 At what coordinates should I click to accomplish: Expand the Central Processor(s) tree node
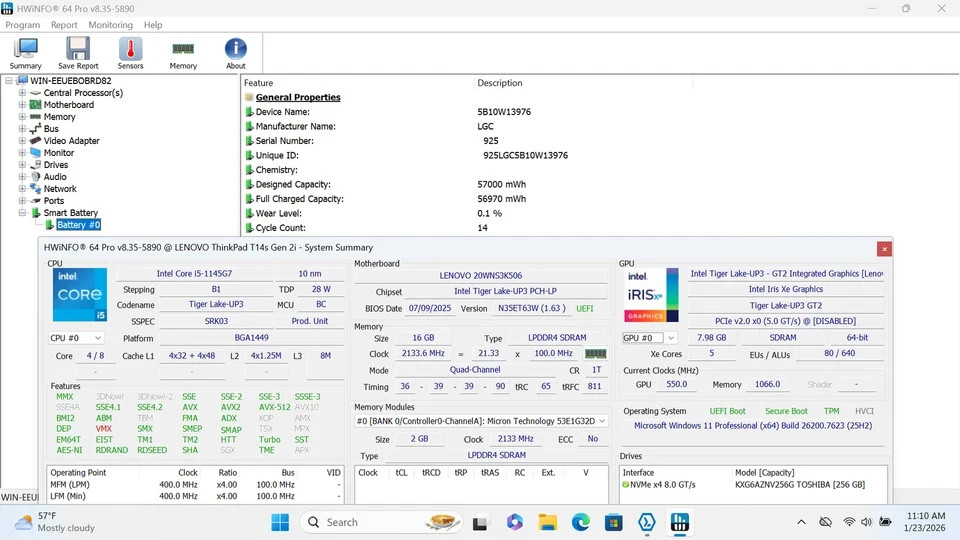pos(22,93)
